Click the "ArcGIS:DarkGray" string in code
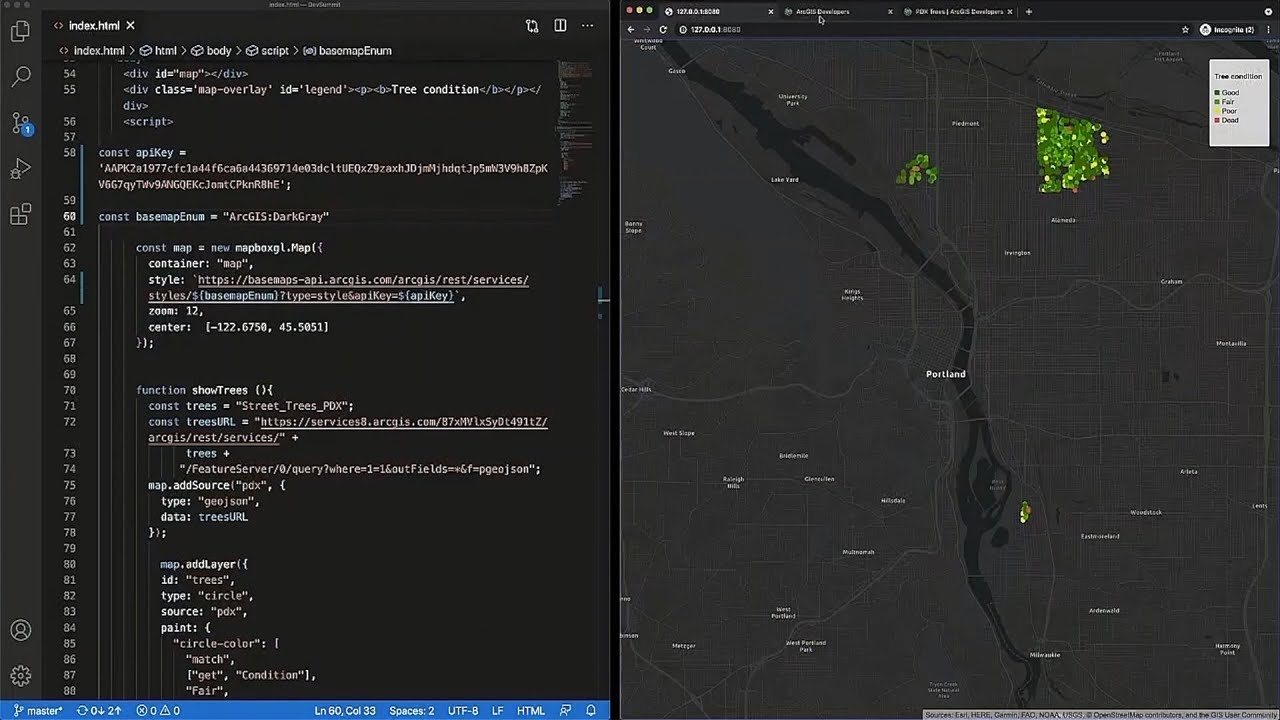Image resolution: width=1280 pixels, height=720 pixels. (x=276, y=216)
